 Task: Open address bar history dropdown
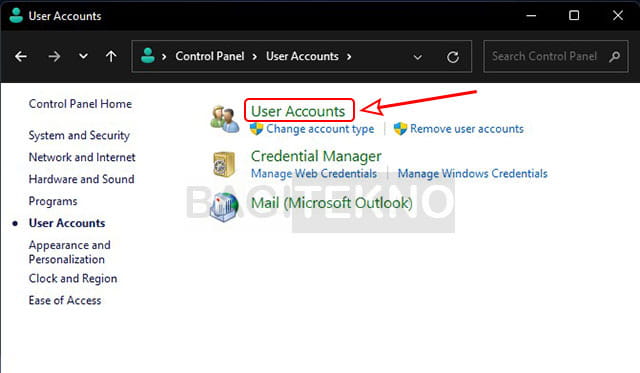[418, 57]
